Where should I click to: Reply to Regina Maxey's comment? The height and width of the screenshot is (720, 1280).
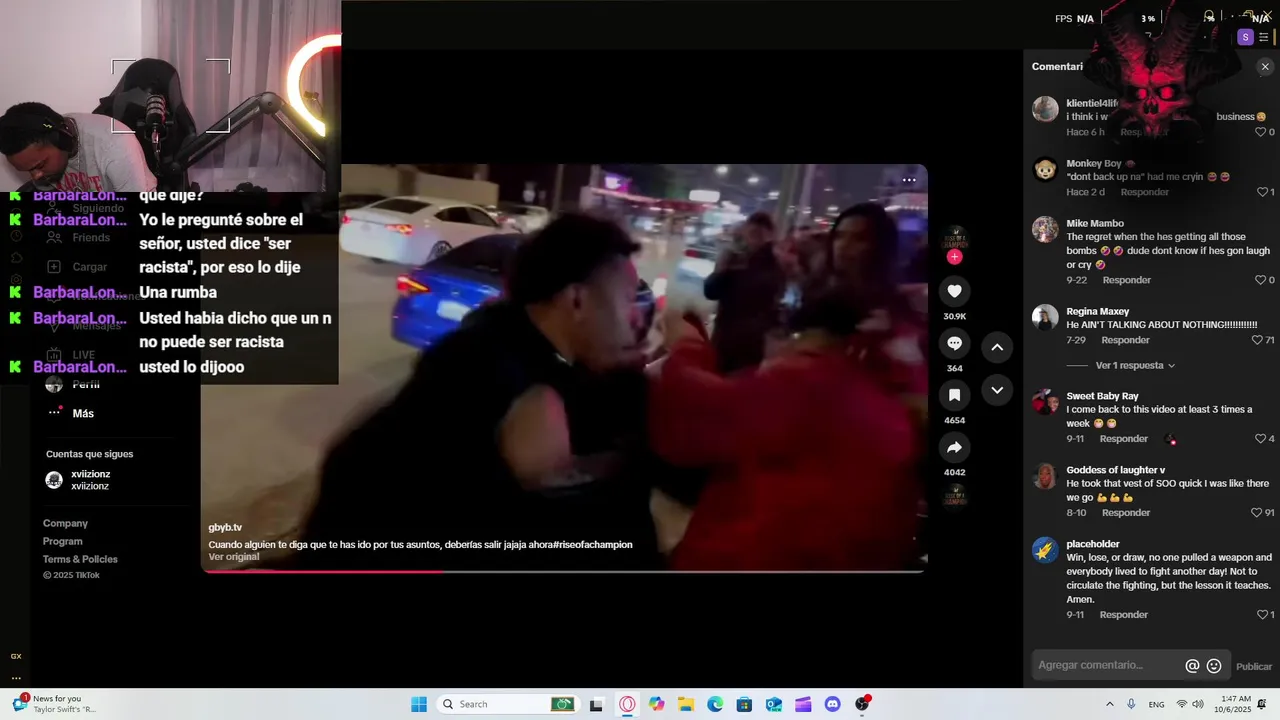point(1125,340)
